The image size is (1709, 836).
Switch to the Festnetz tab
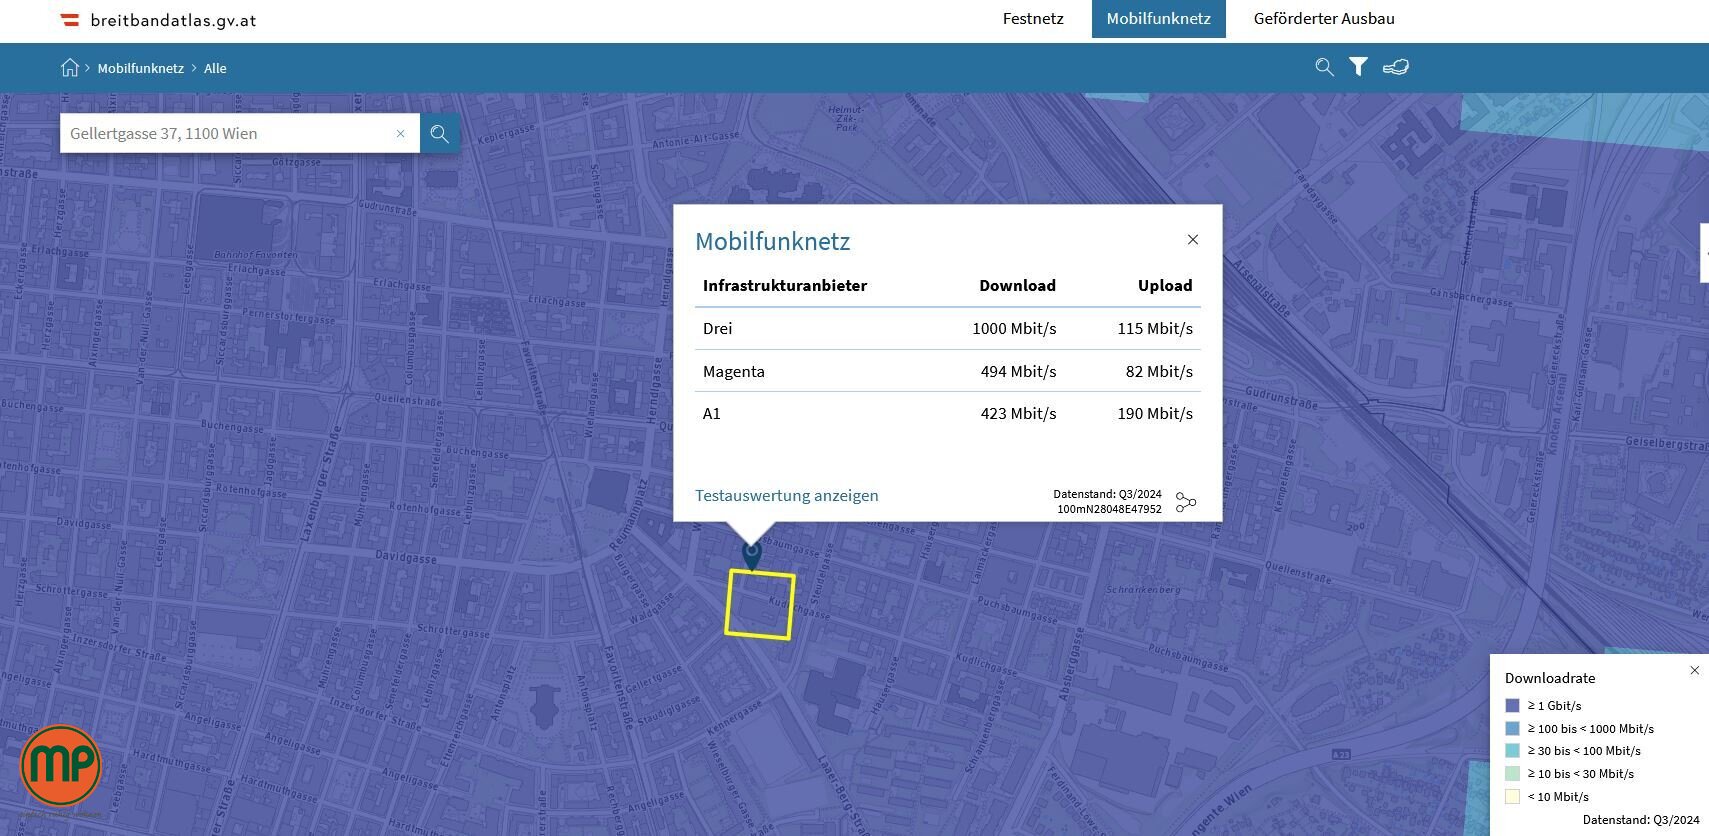[1033, 19]
